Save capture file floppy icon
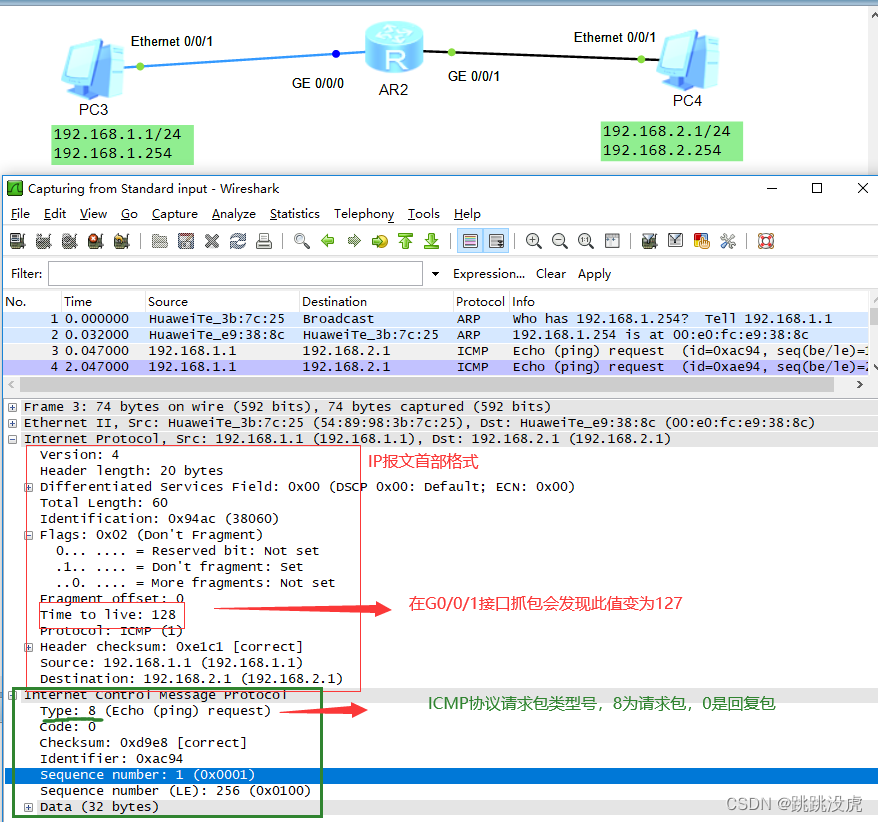The width and height of the screenshot is (878, 822). (186, 241)
